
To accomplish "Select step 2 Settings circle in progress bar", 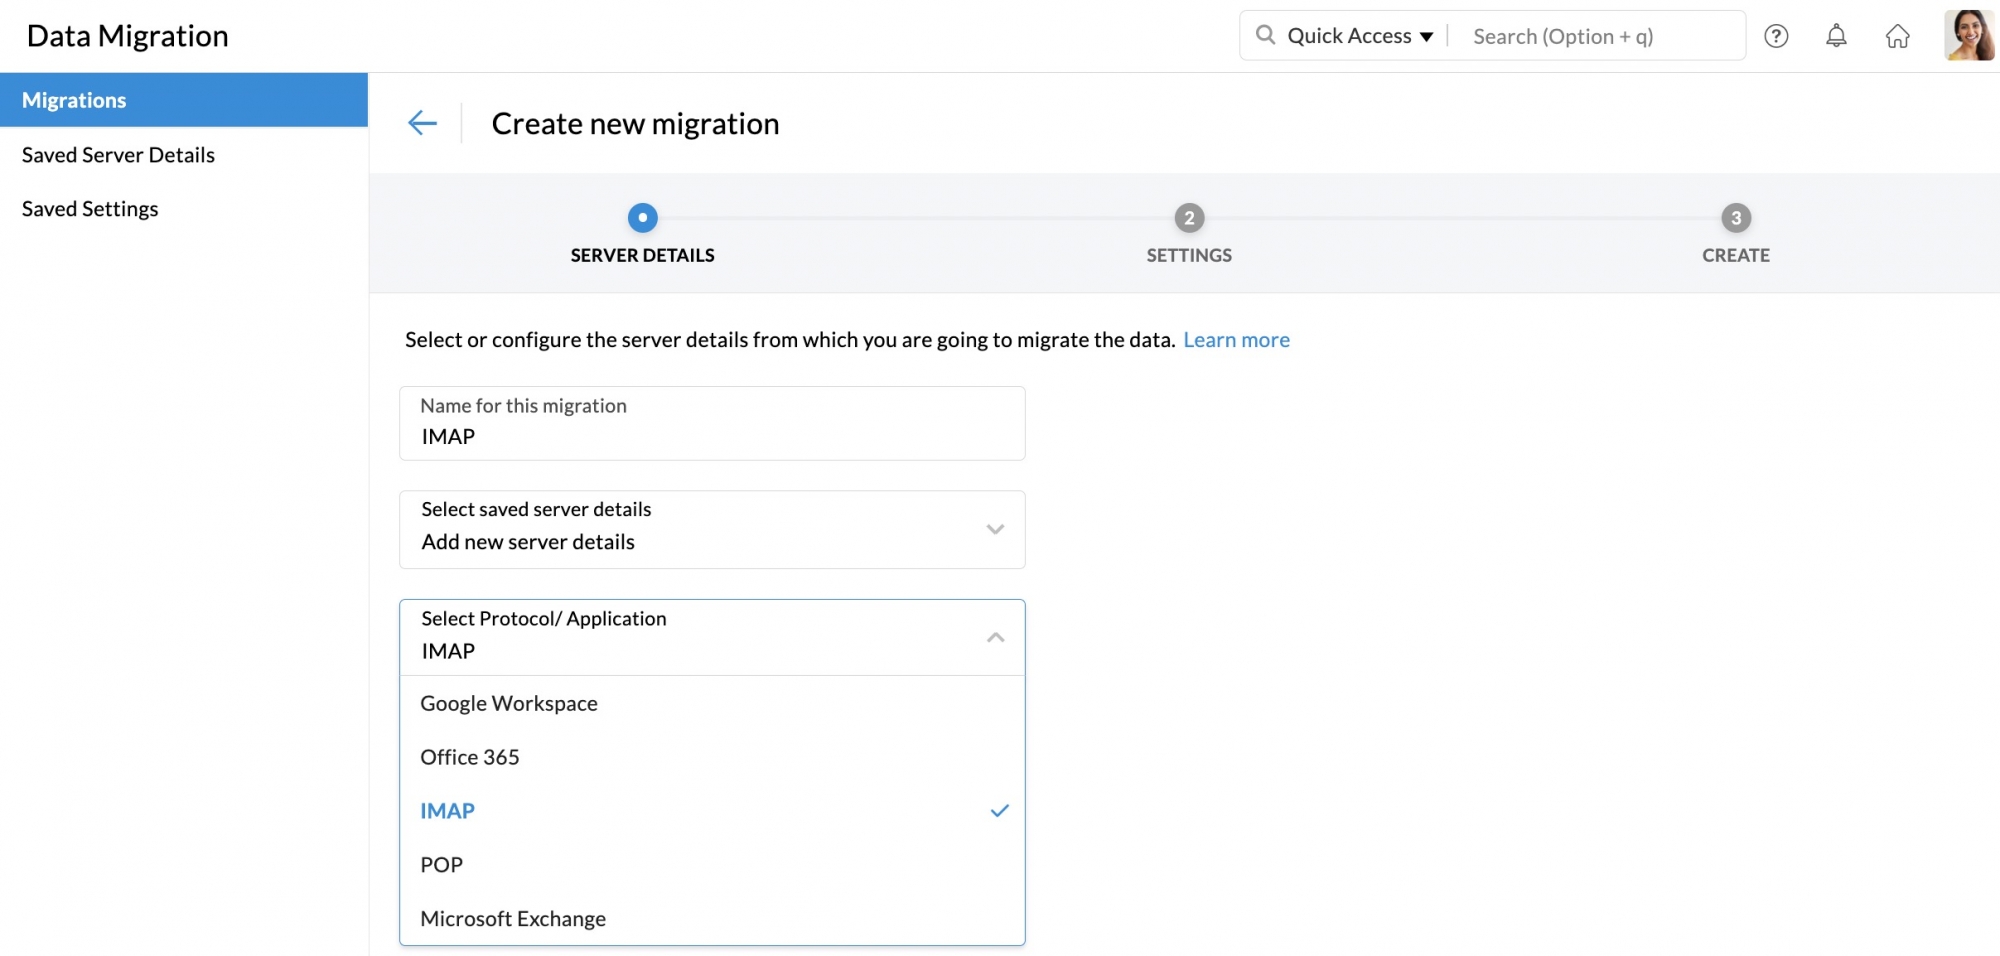I will (x=1187, y=218).
